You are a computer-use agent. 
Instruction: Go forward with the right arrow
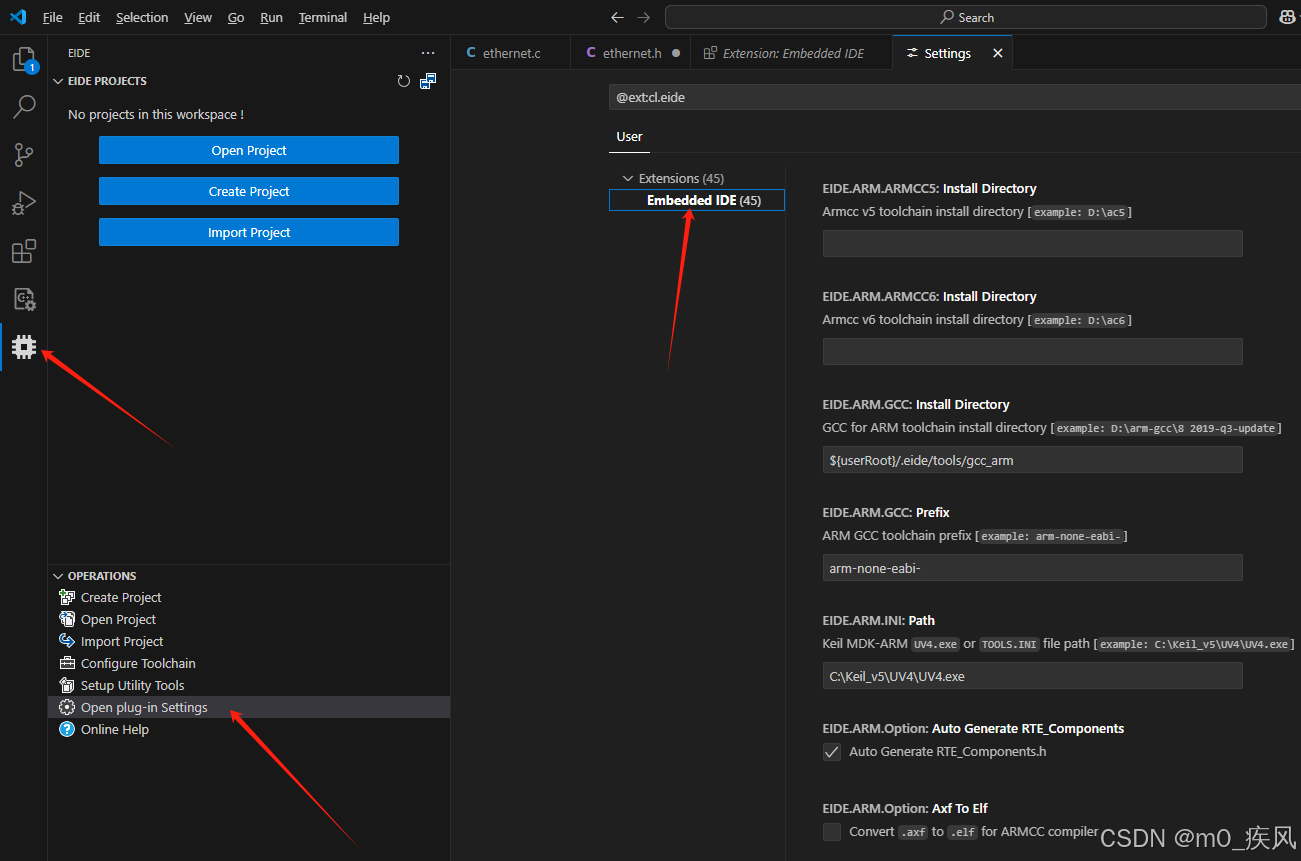pyautogui.click(x=643, y=17)
